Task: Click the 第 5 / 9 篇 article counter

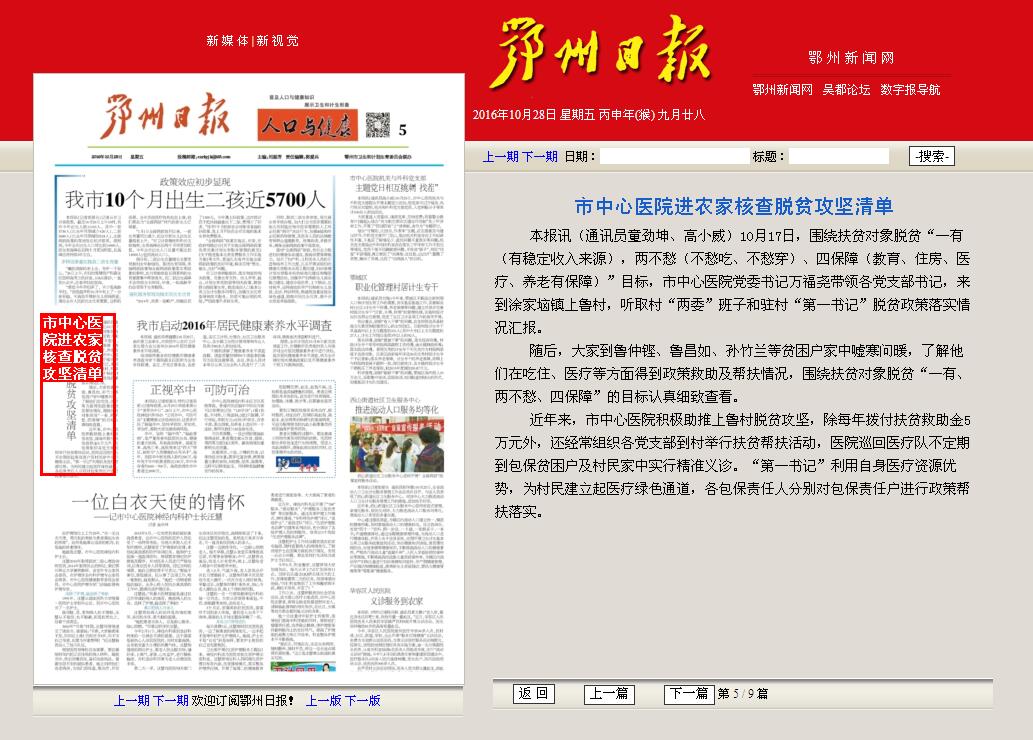Action: pyautogui.click(x=742, y=694)
